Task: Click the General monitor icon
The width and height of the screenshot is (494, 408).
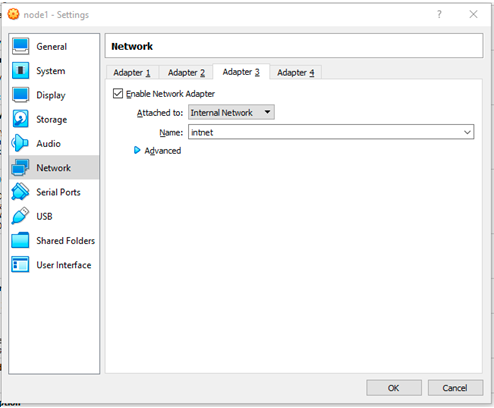Action: [x=20, y=46]
